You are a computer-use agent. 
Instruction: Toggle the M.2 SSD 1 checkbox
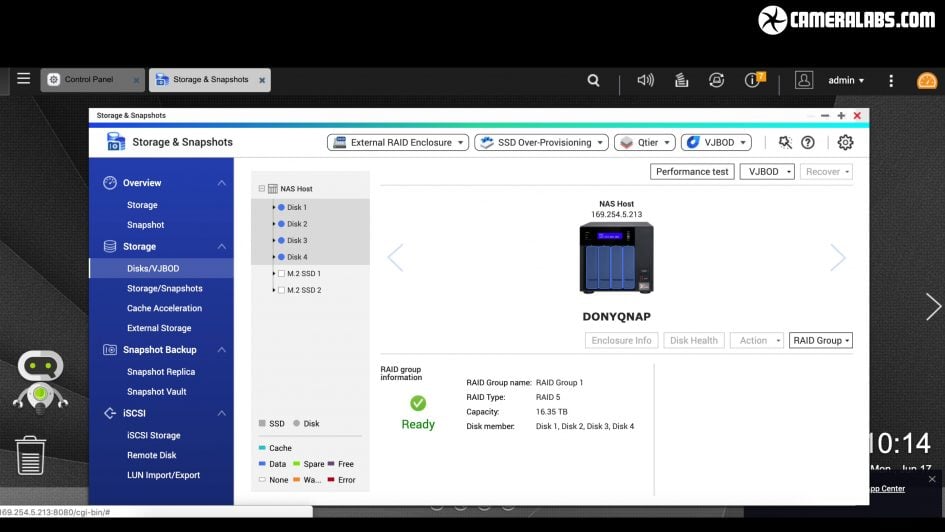pos(281,274)
